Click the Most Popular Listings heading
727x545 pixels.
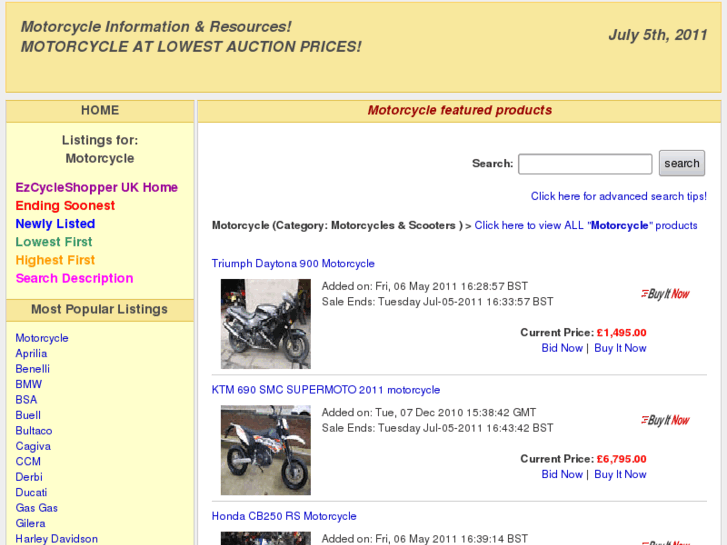point(99,309)
